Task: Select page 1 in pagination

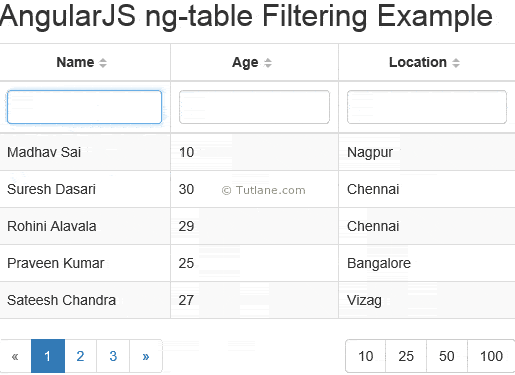Action: 48,356
